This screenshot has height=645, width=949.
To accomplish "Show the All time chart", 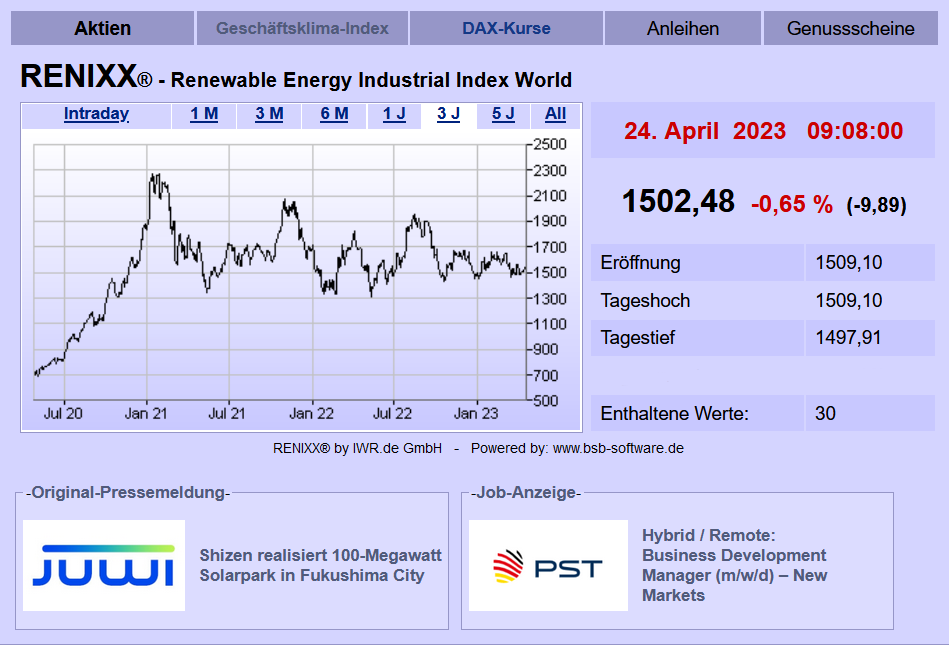I will click(556, 114).
